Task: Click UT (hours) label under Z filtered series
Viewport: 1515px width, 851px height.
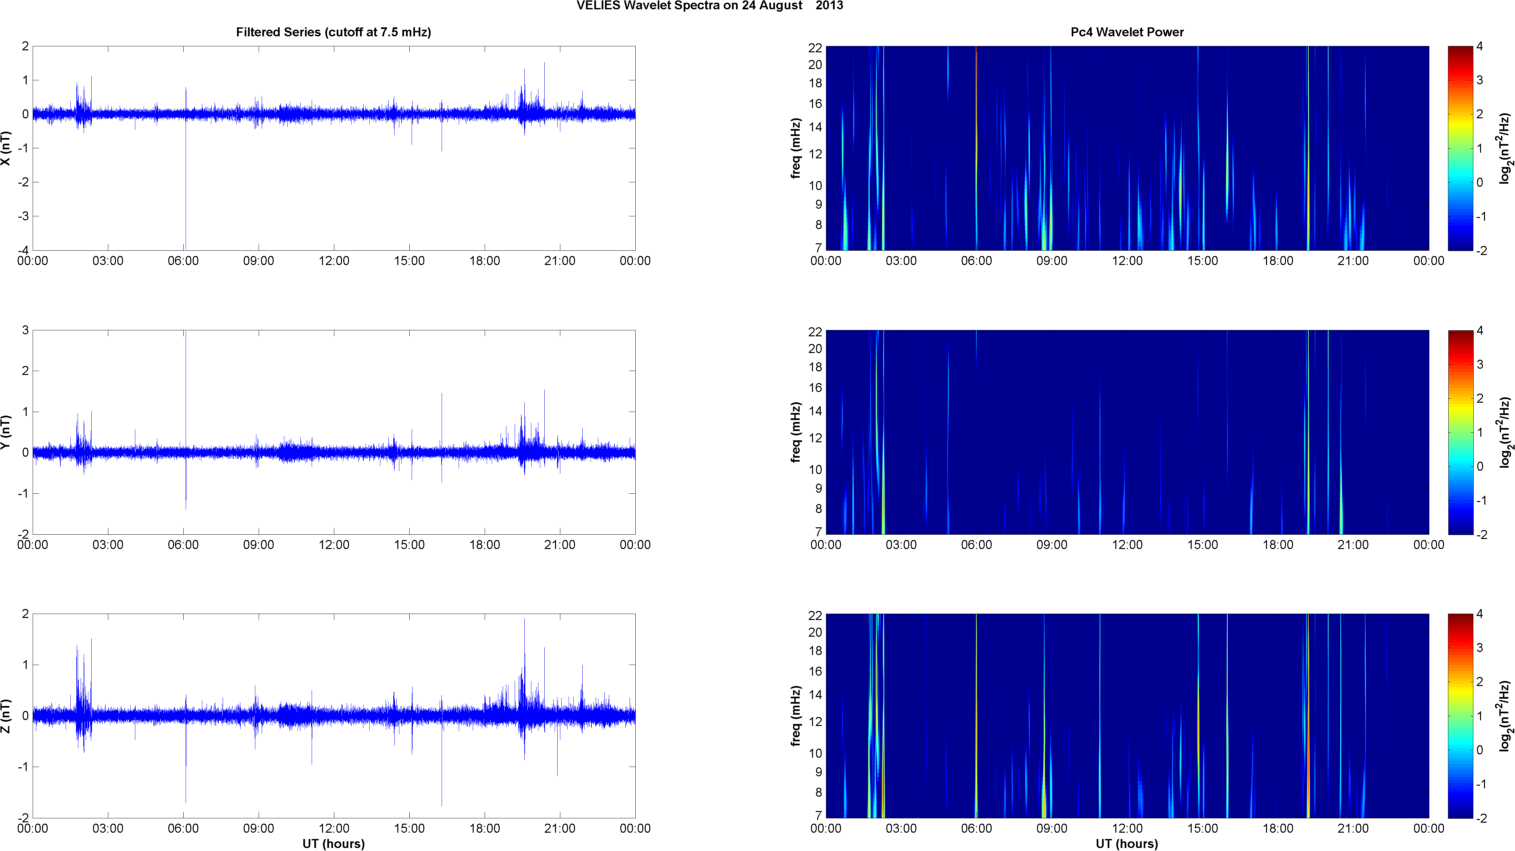Action: pos(333,844)
